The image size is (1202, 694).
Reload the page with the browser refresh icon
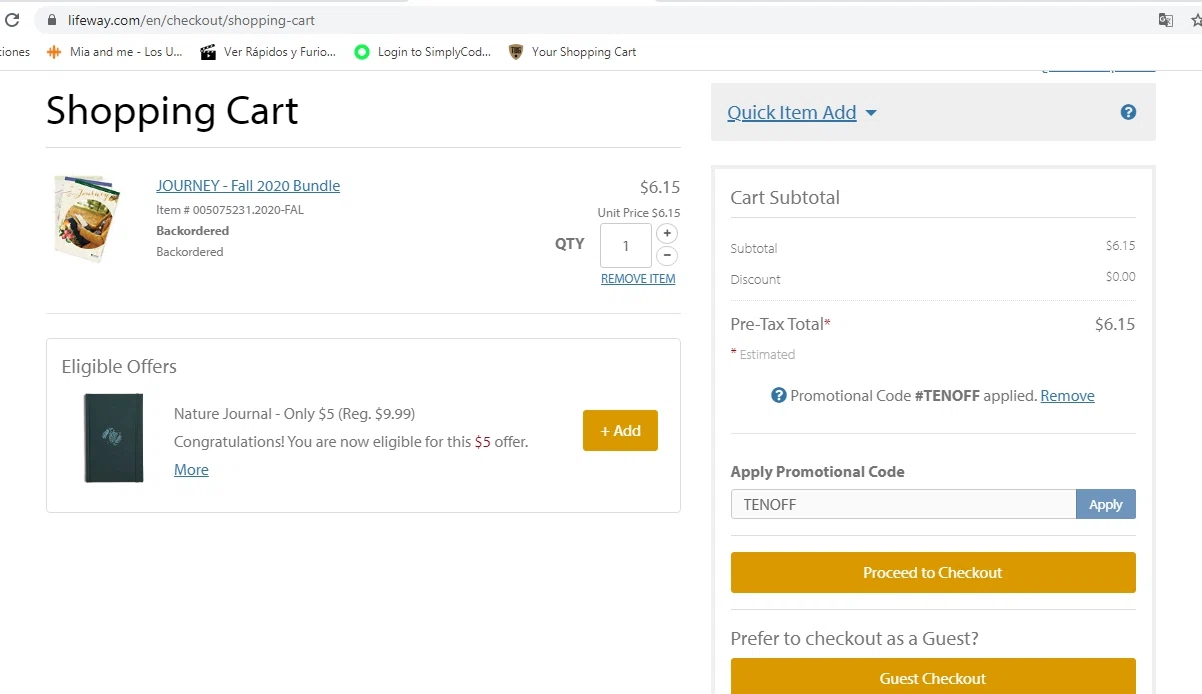11,19
